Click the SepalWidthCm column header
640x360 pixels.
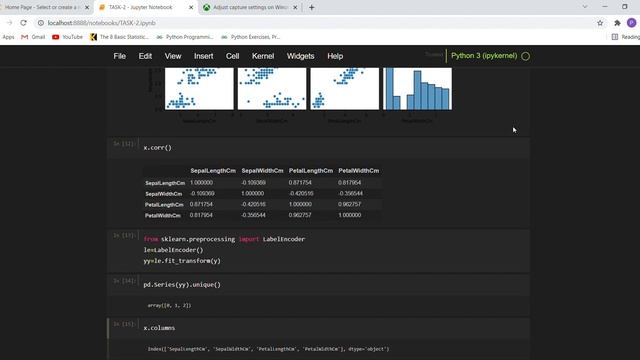(x=262, y=171)
